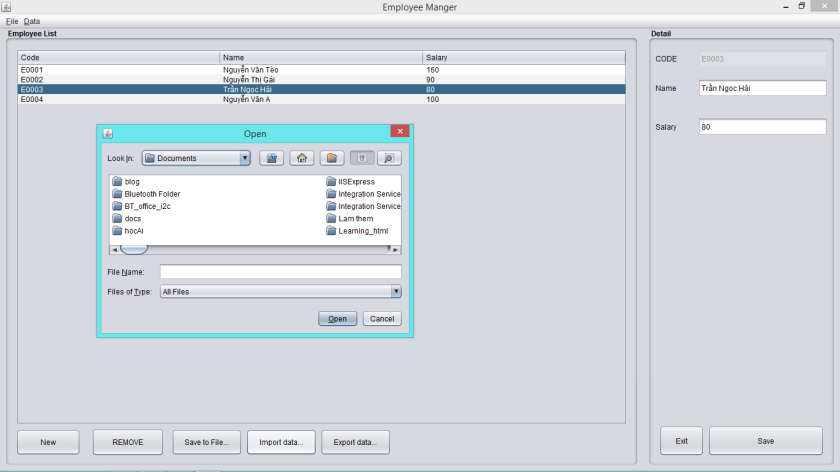Focus the Name field in Detail panel
The width and height of the screenshot is (840, 472).
pyautogui.click(x=762, y=88)
